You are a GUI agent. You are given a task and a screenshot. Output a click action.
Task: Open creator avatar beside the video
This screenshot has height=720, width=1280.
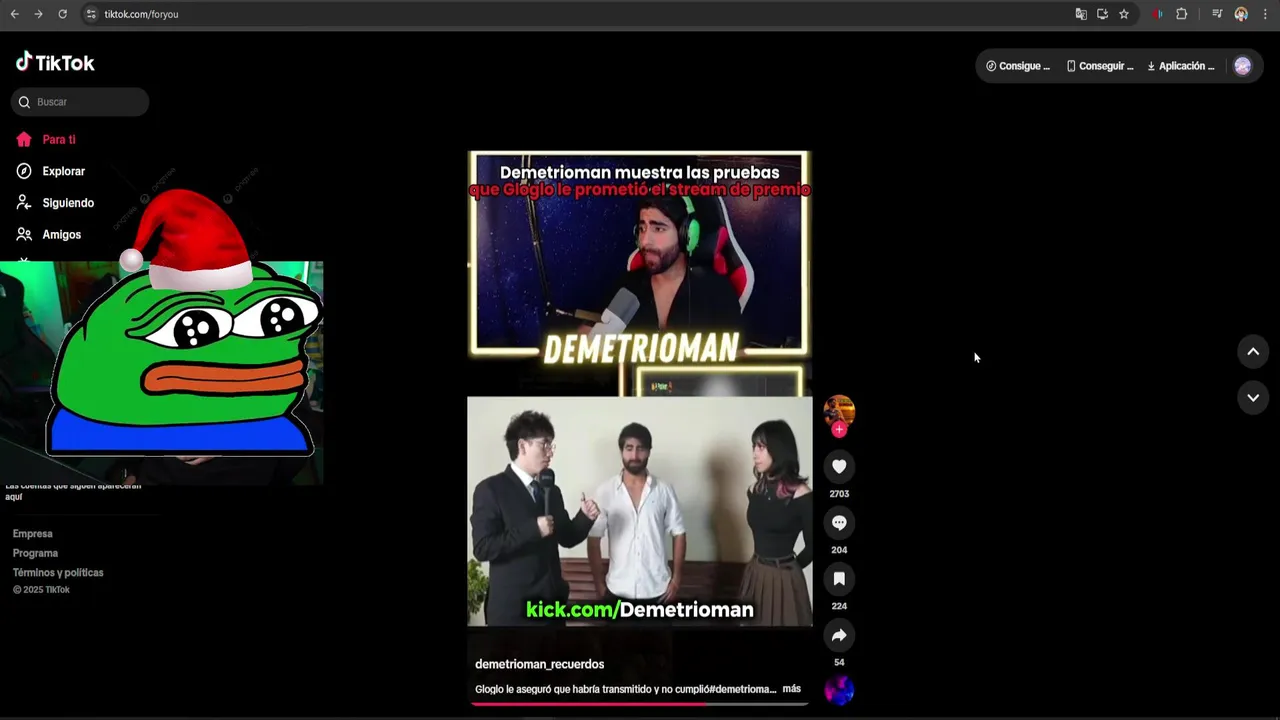tap(839, 411)
